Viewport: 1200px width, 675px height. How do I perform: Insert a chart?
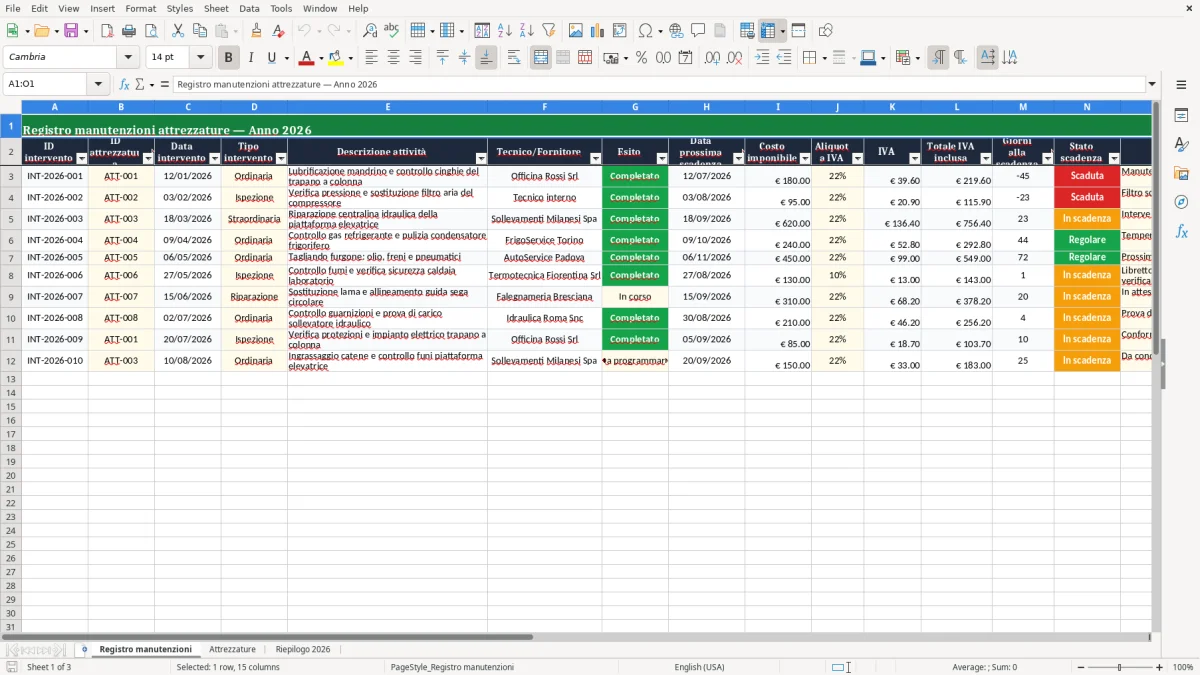click(597, 31)
